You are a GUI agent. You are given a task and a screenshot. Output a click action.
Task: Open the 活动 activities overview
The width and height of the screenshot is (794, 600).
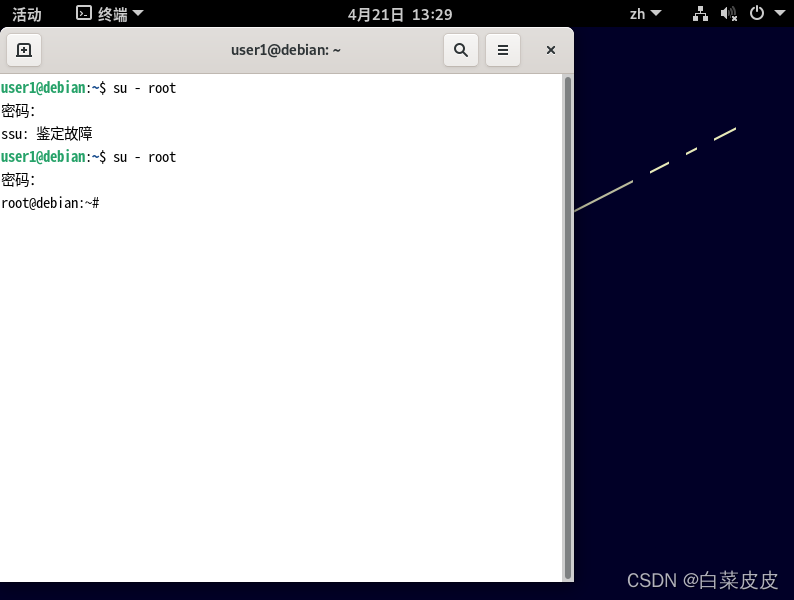point(27,14)
